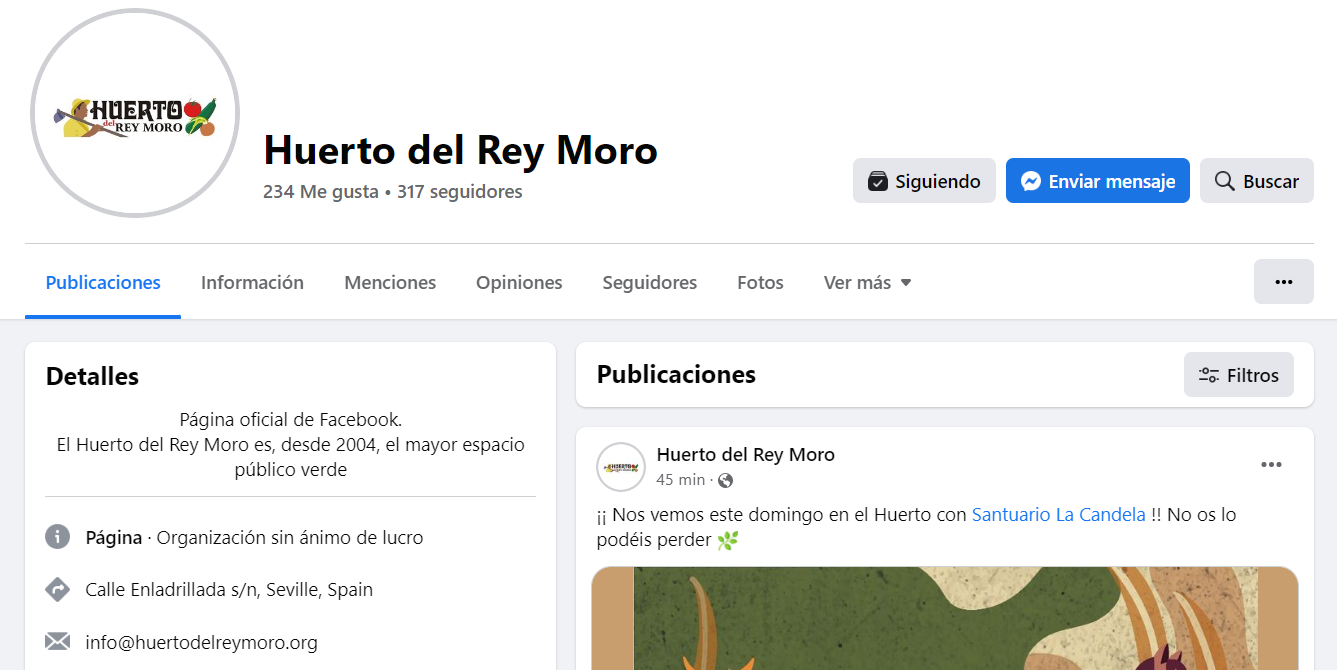Expand the Ver más dropdown

(867, 283)
